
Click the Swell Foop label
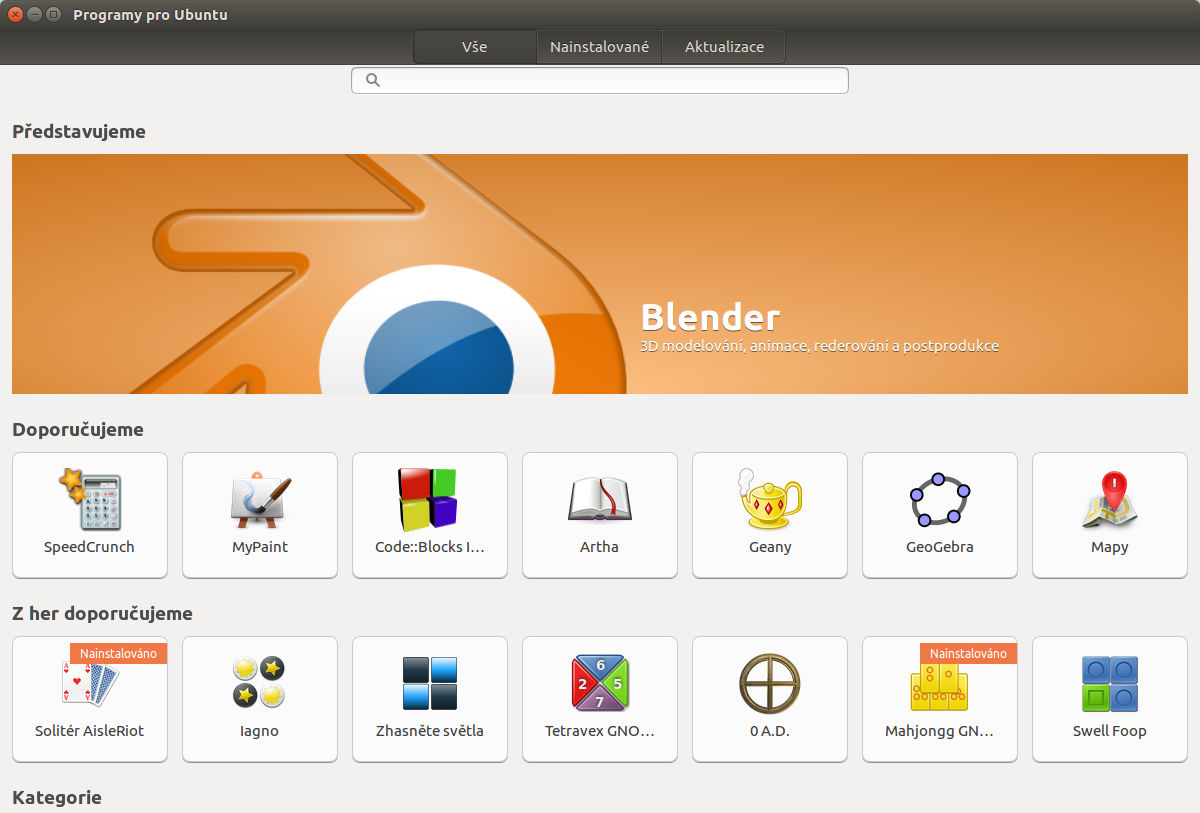coord(1110,731)
